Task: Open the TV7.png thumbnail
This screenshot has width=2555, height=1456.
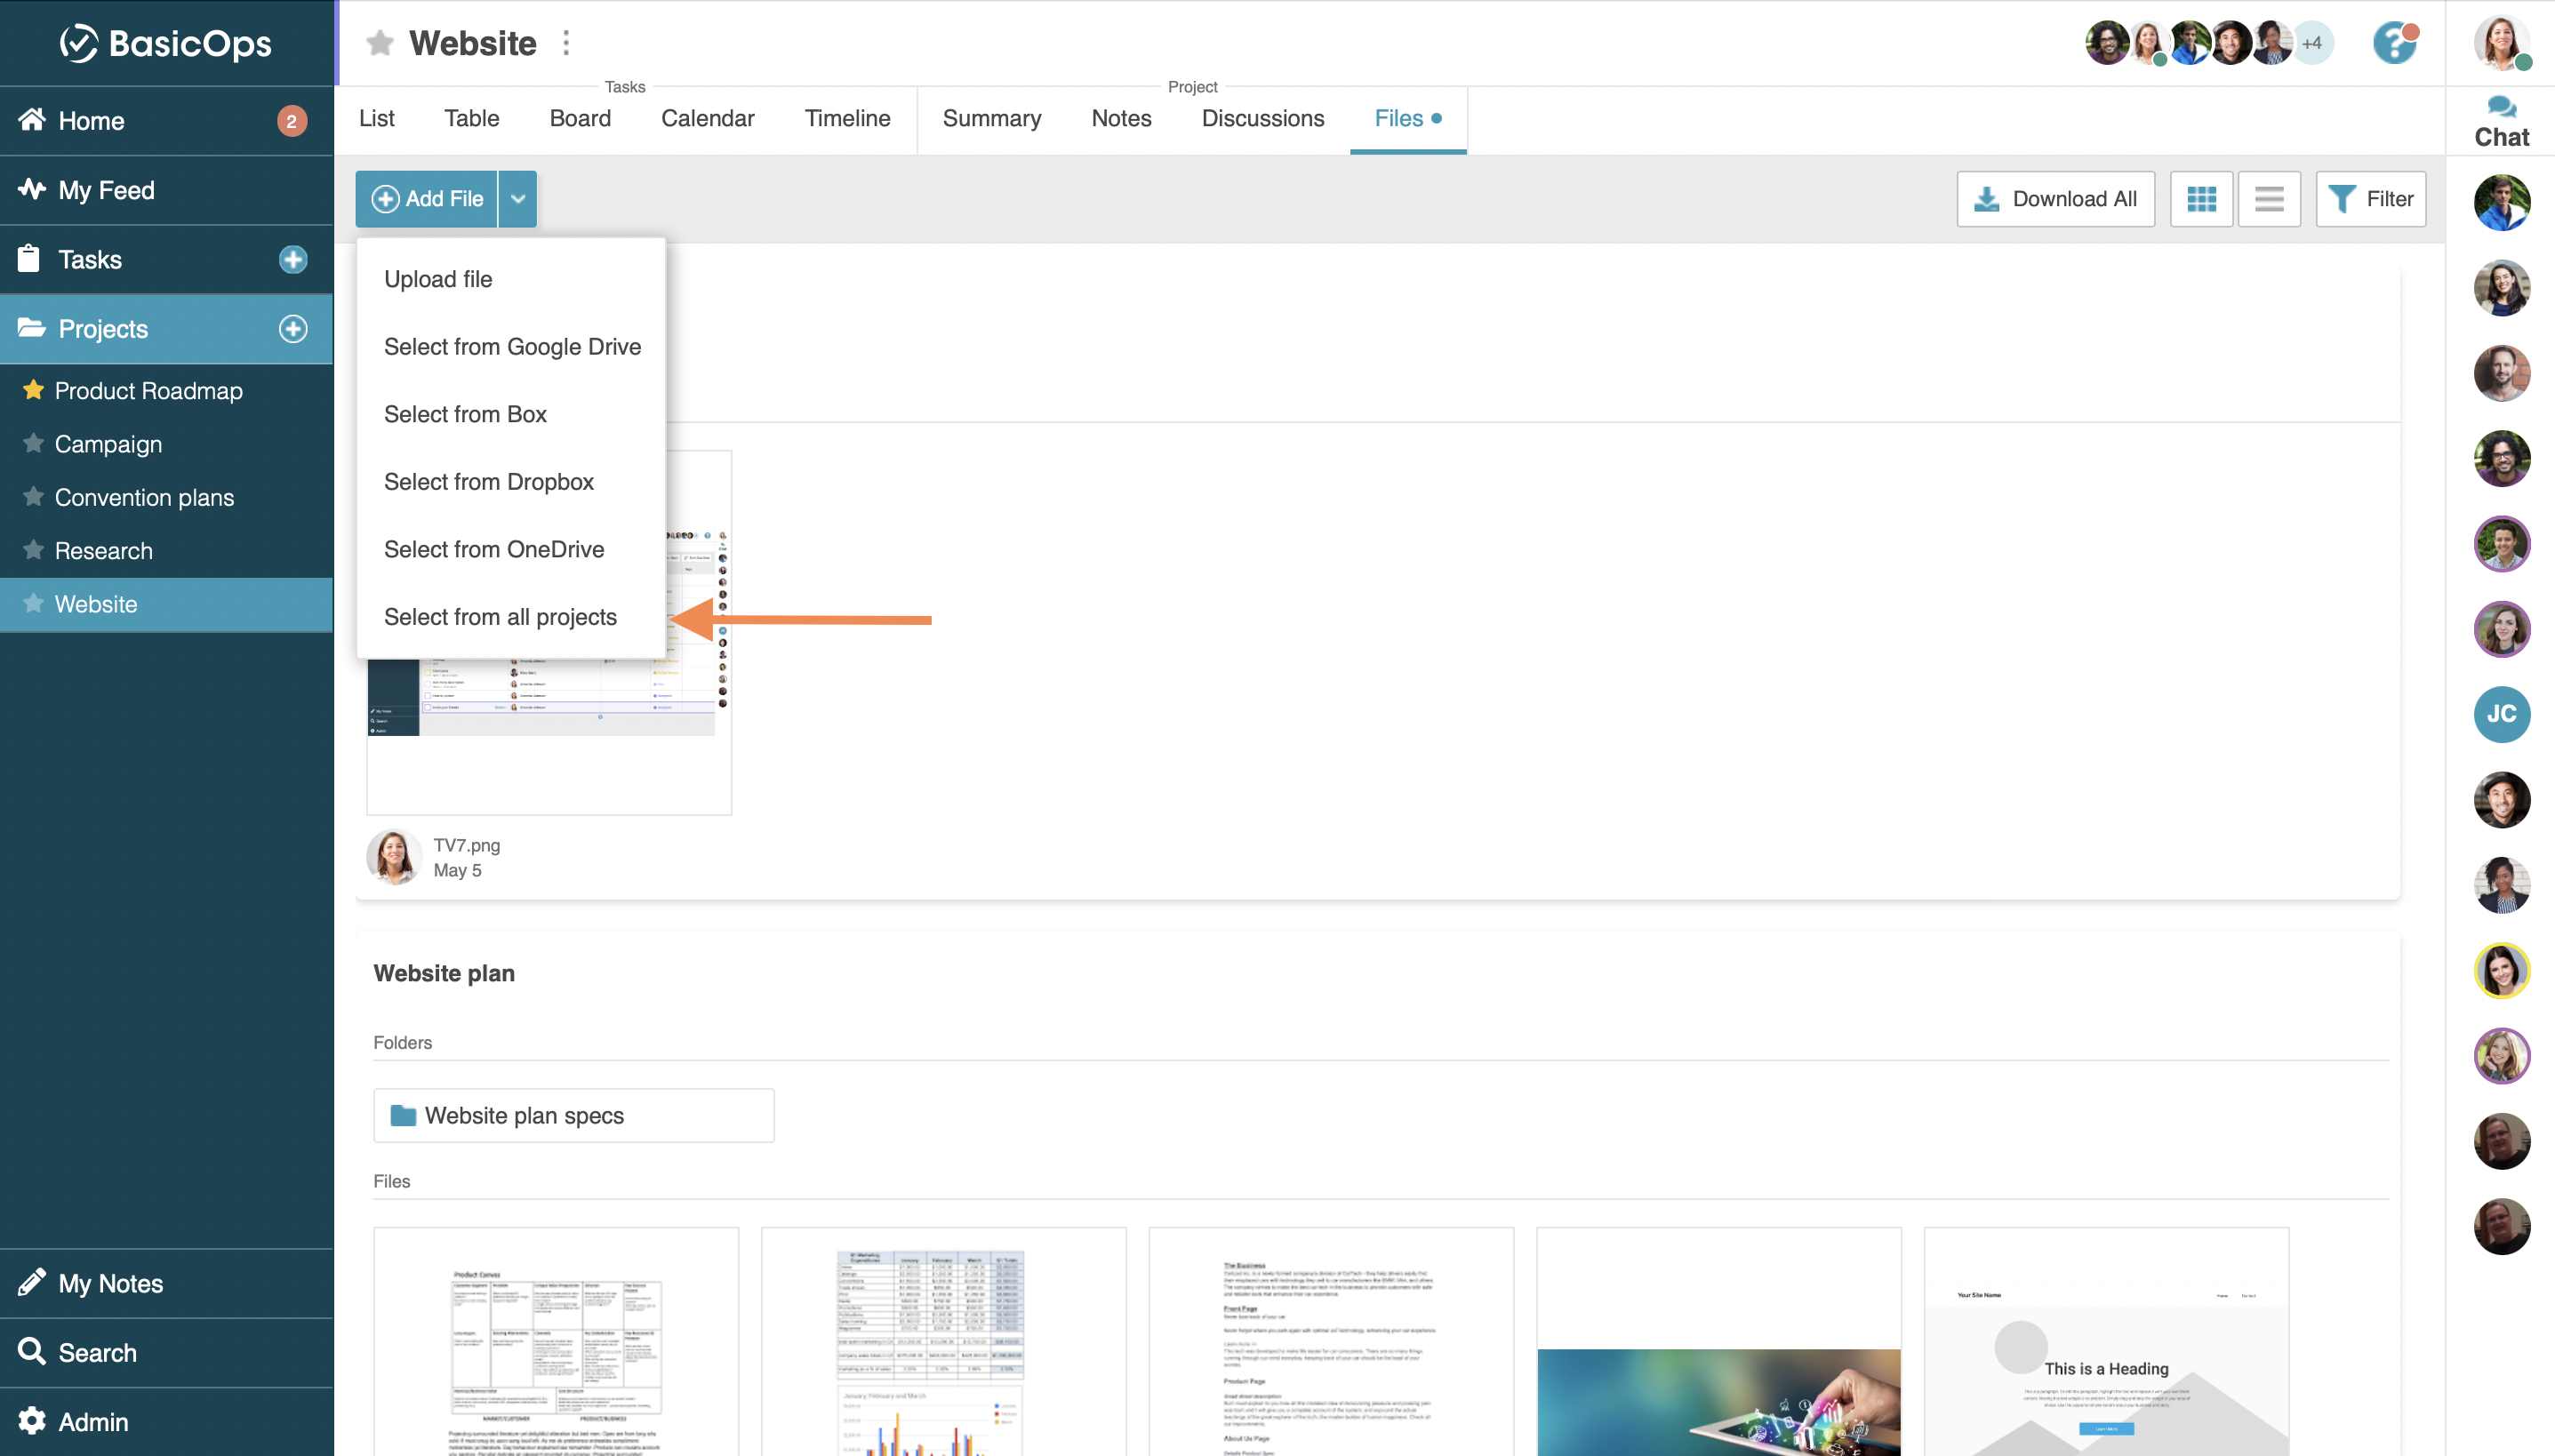Action: pos(549,632)
